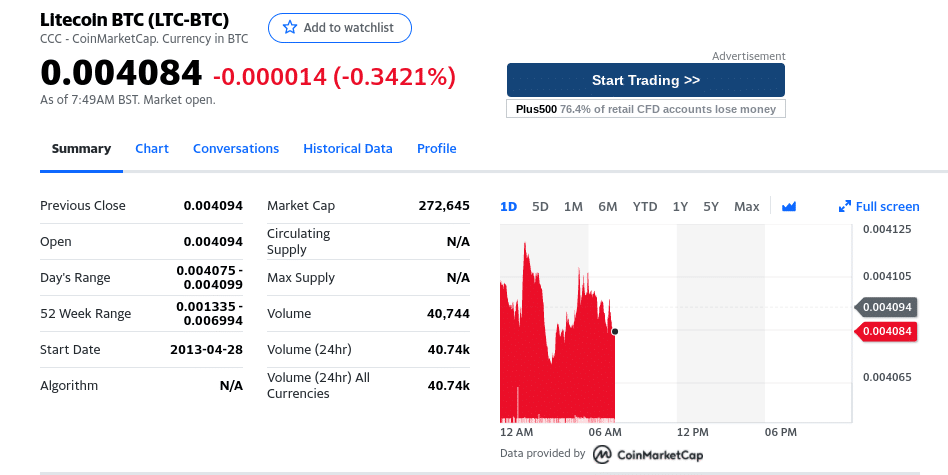Click the Market Cap value 272,645
The width and height of the screenshot is (948, 475).
point(444,205)
